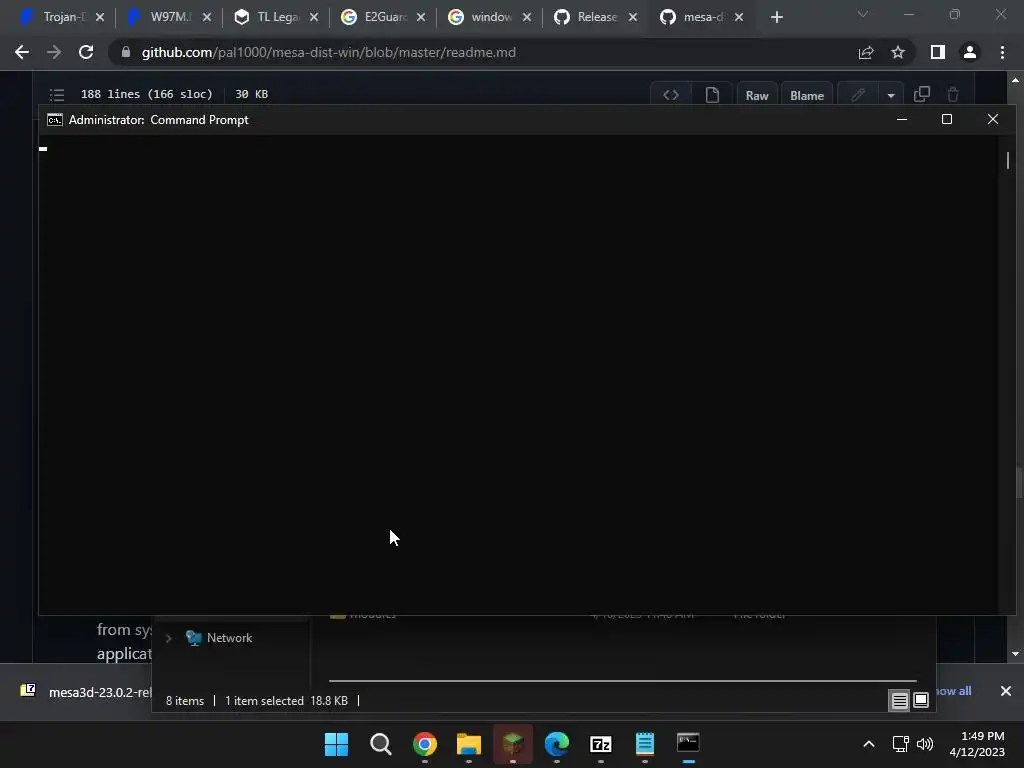
Task: Bookmark this page with star
Action: pos(898,52)
